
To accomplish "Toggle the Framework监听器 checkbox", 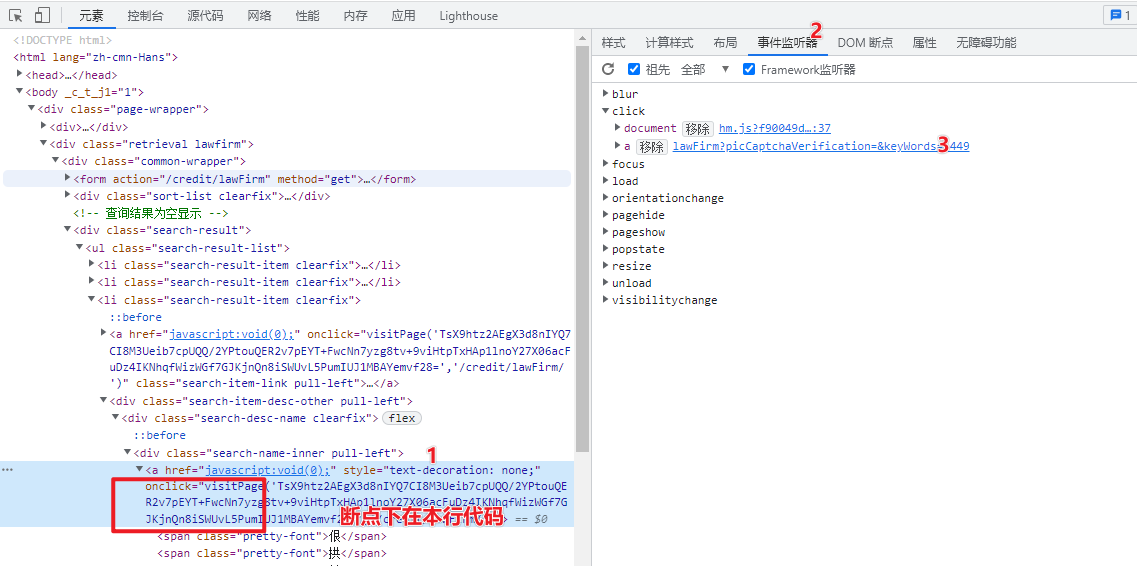I will (x=749, y=70).
